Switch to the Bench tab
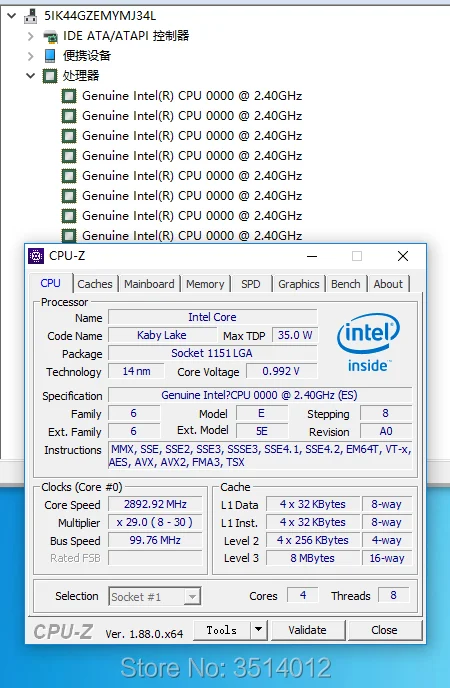The height and width of the screenshot is (688, 450). pos(346,284)
